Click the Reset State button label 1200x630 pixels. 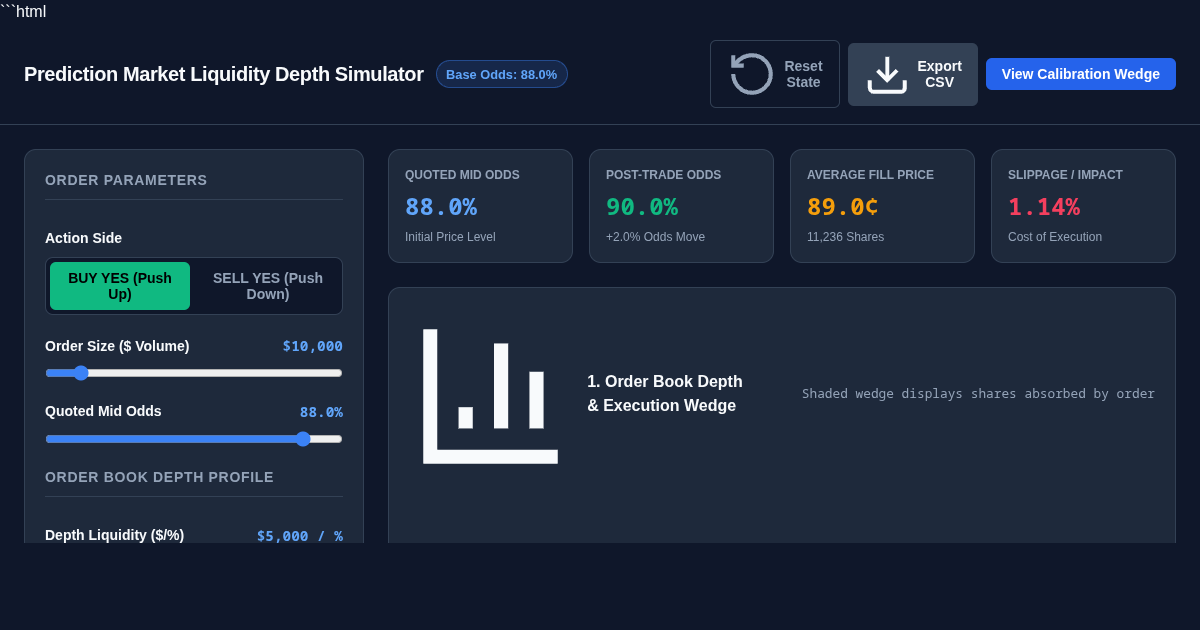click(x=803, y=74)
